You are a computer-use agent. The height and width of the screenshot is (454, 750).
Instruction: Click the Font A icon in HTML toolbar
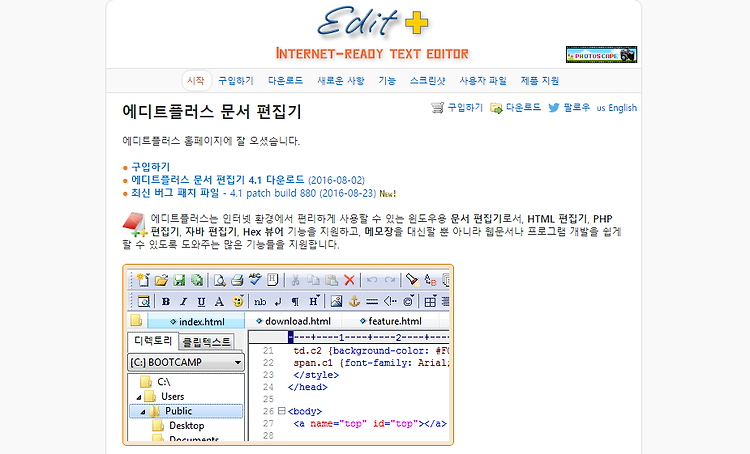(219, 301)
